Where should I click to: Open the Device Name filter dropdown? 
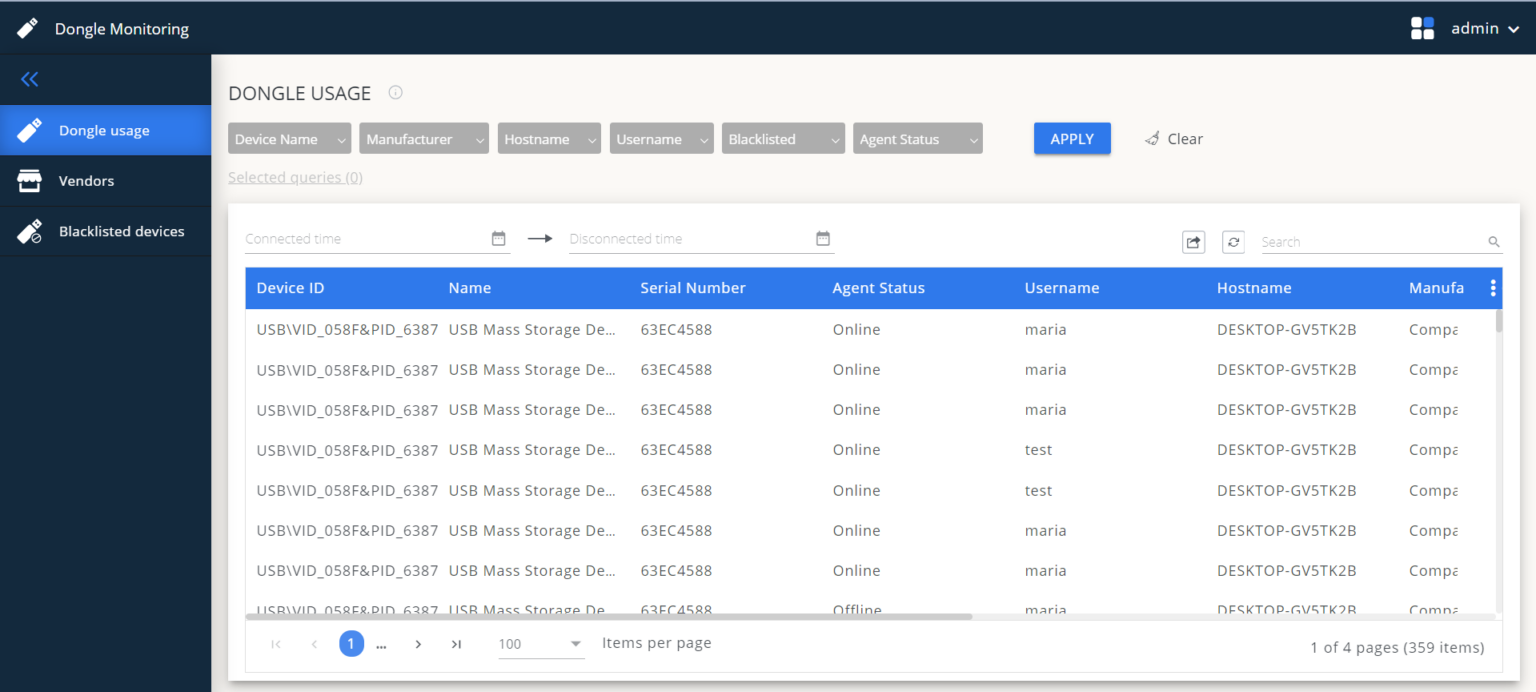(x=288, y=138)
